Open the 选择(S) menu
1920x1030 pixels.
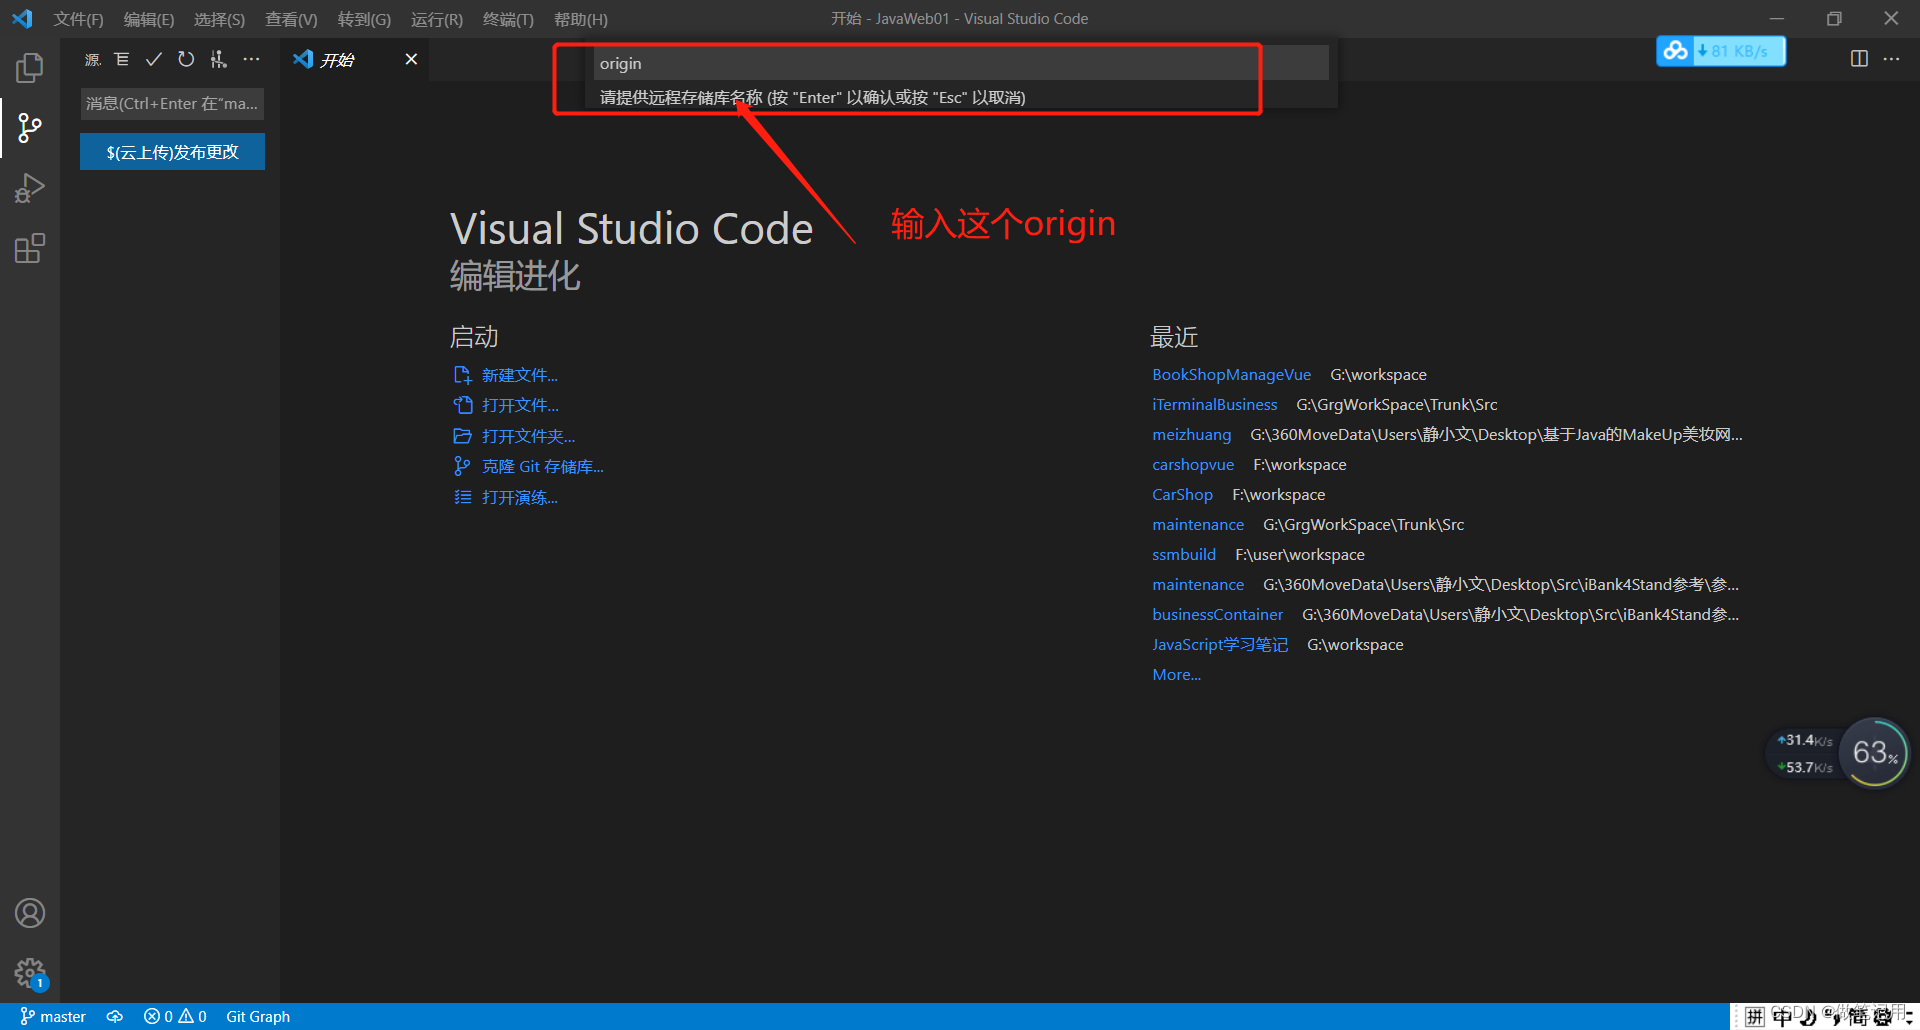pos(219,19)
